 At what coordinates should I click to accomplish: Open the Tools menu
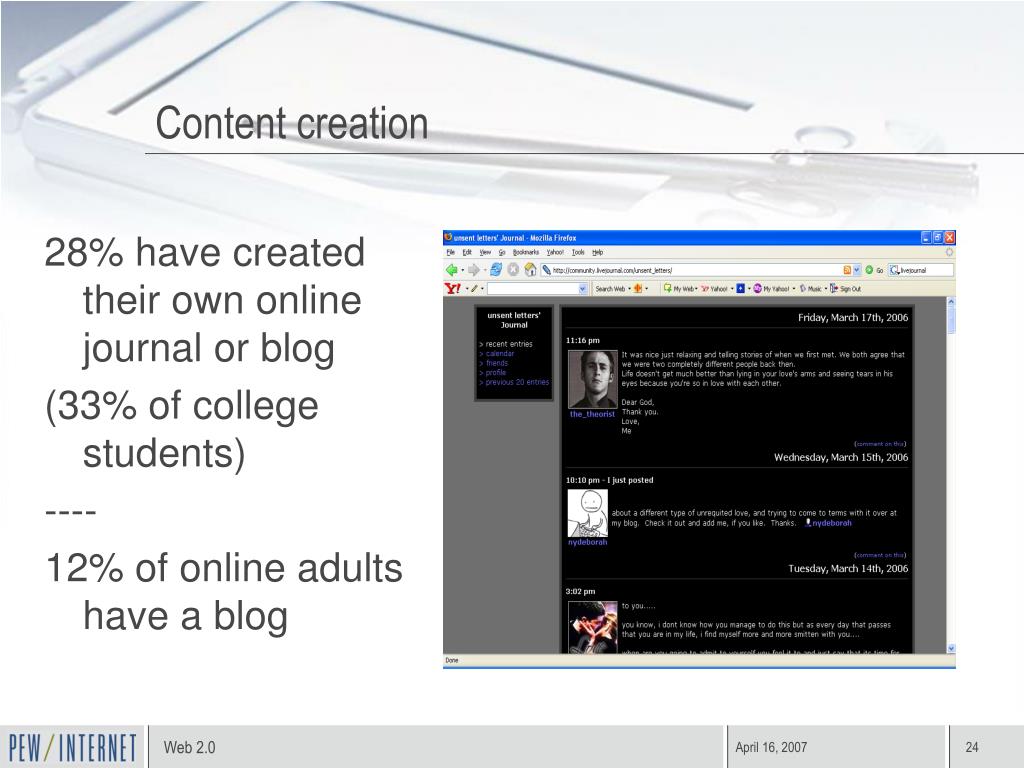[x=578, y=252]
